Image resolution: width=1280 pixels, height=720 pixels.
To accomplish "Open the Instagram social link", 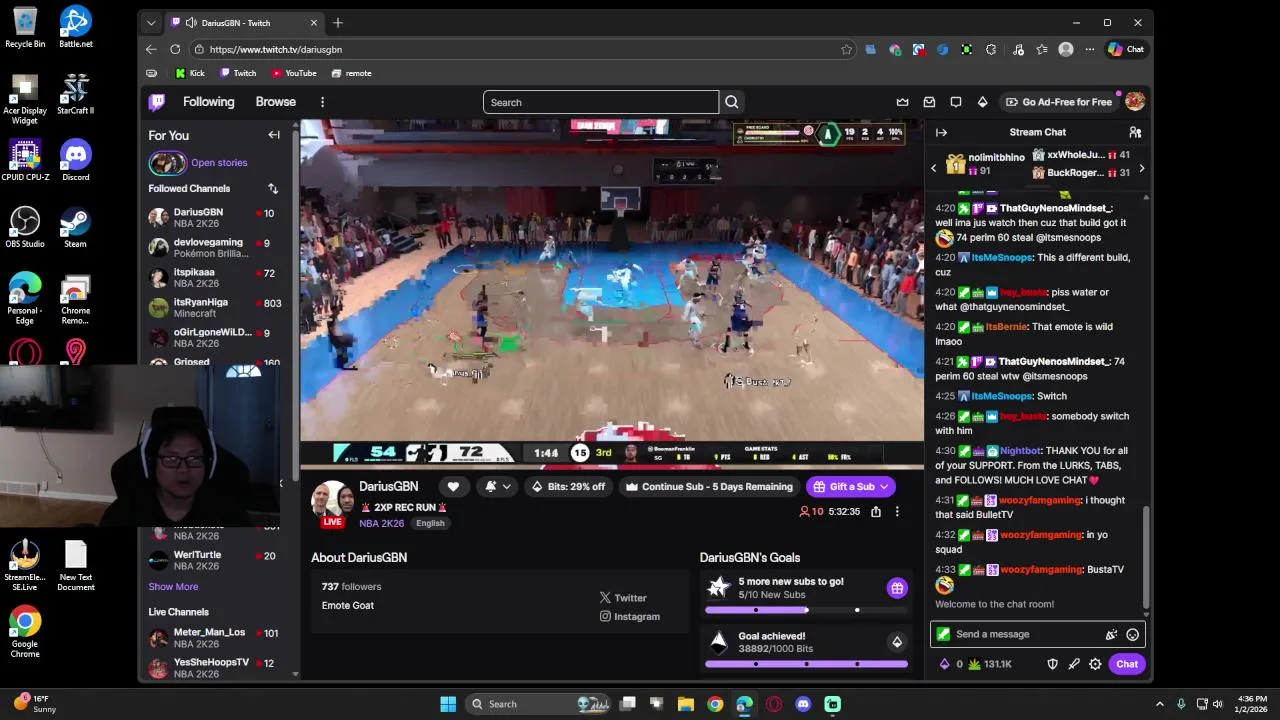I will (629, 617).
